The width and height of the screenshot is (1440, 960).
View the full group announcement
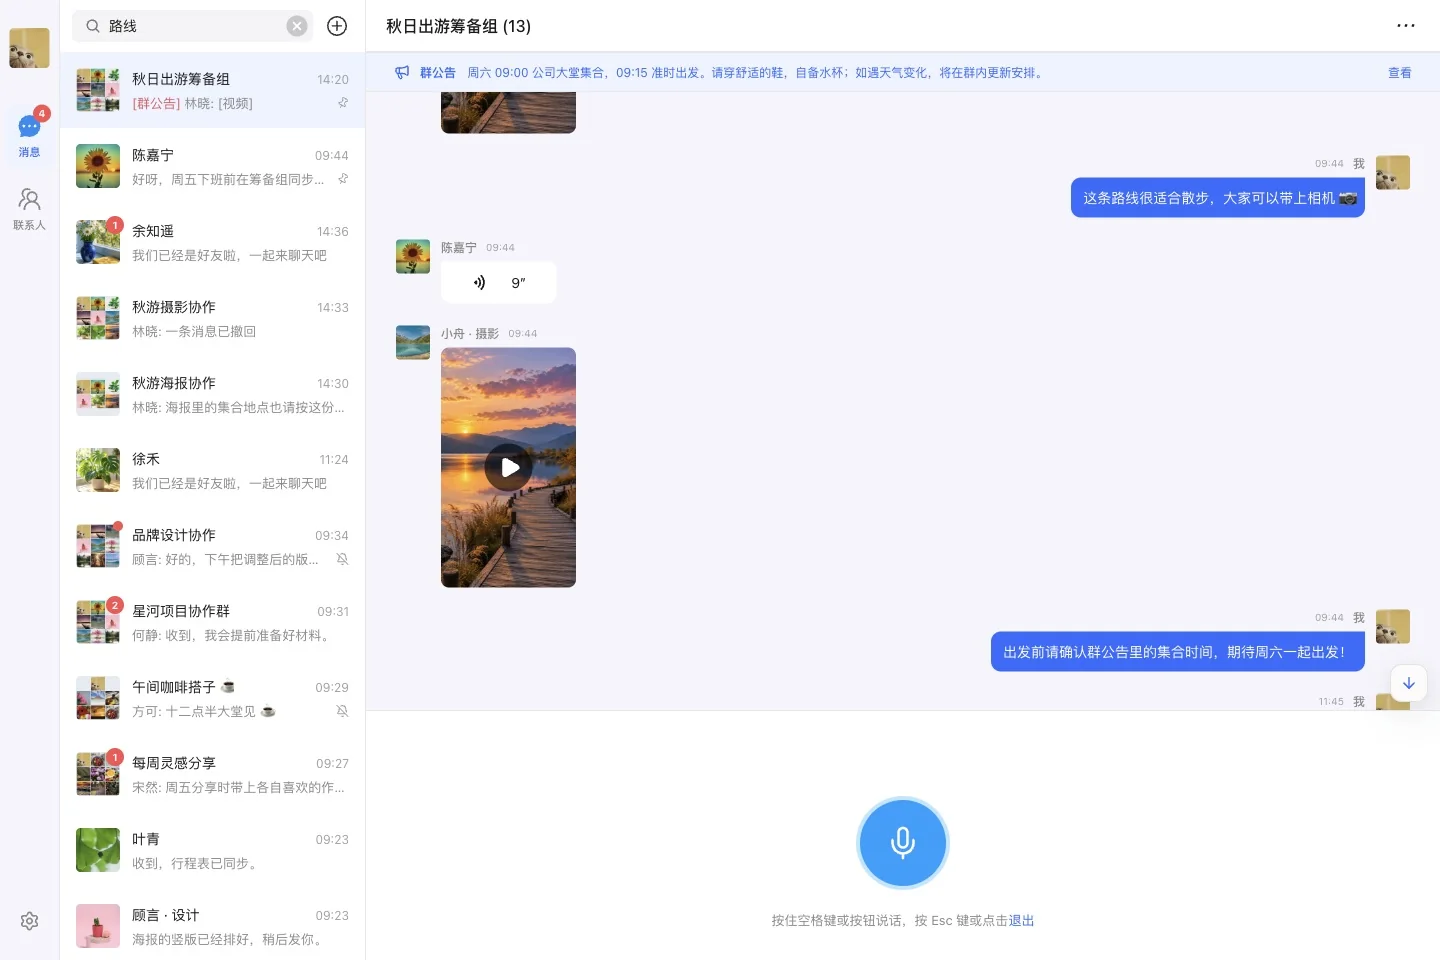1399,73
